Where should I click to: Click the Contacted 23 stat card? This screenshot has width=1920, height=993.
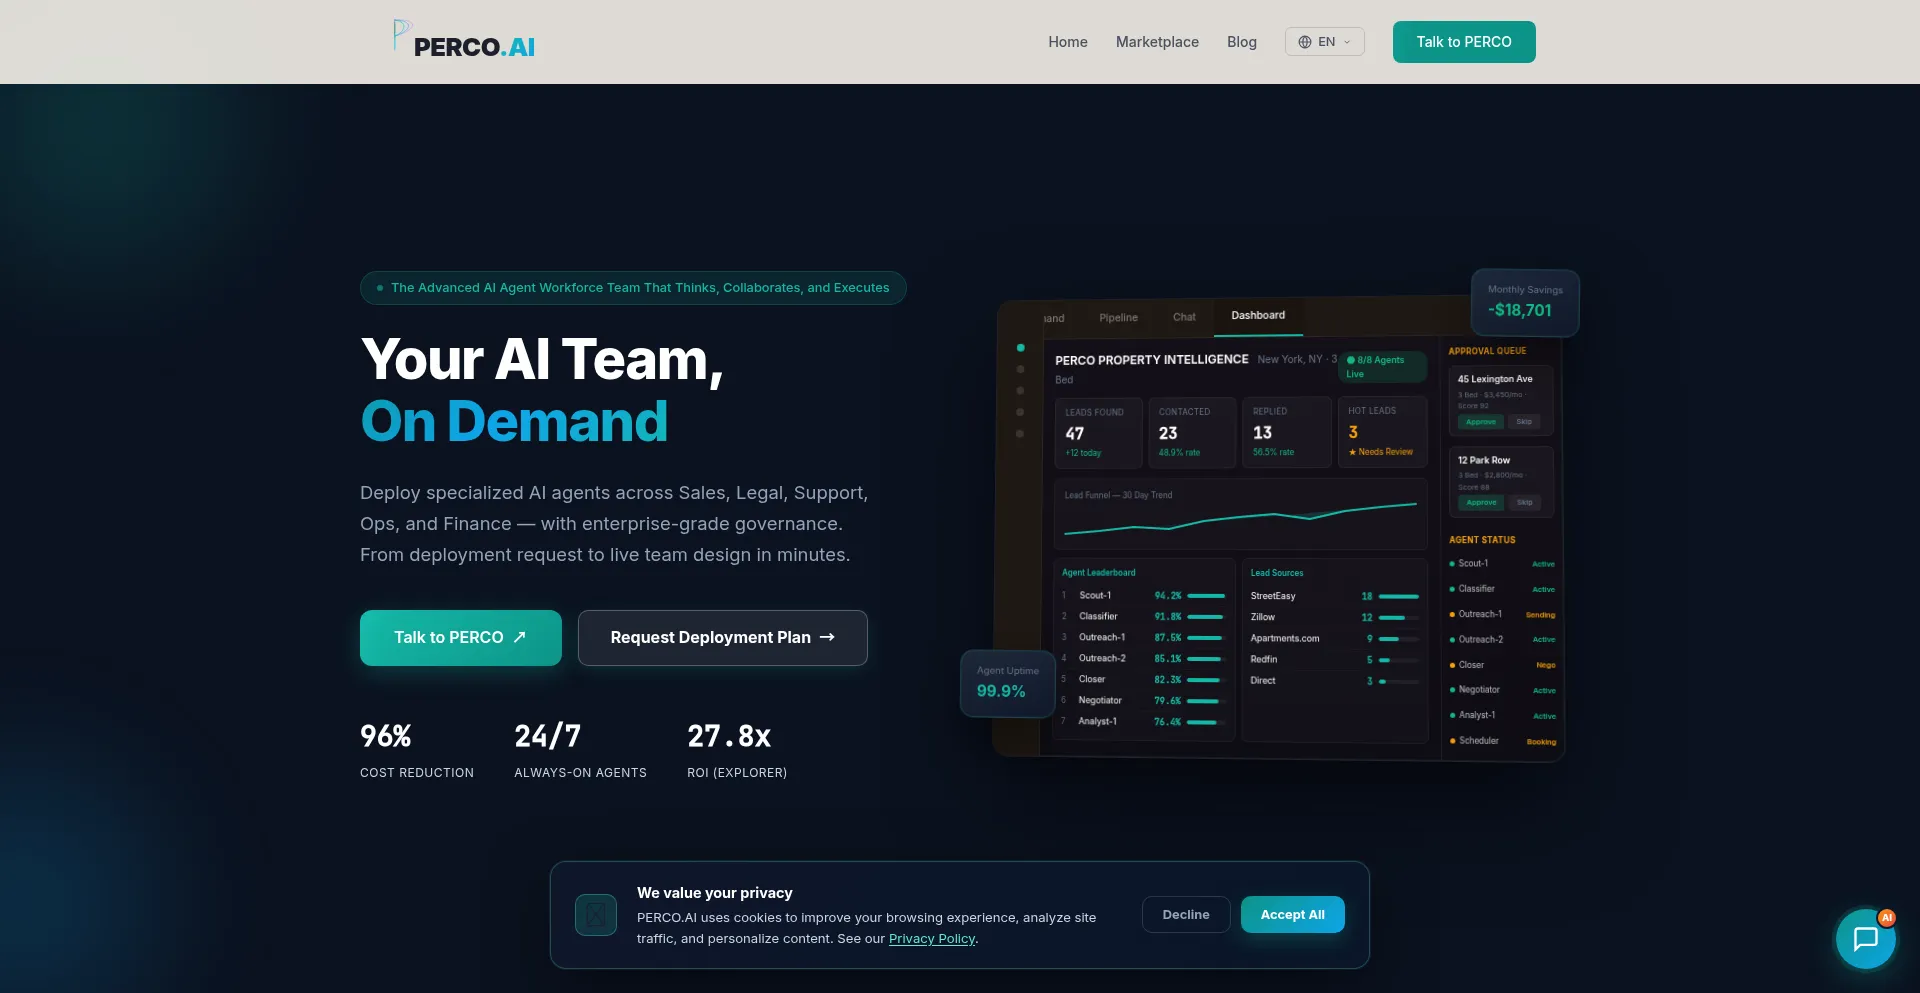[x=1192, y=433]
